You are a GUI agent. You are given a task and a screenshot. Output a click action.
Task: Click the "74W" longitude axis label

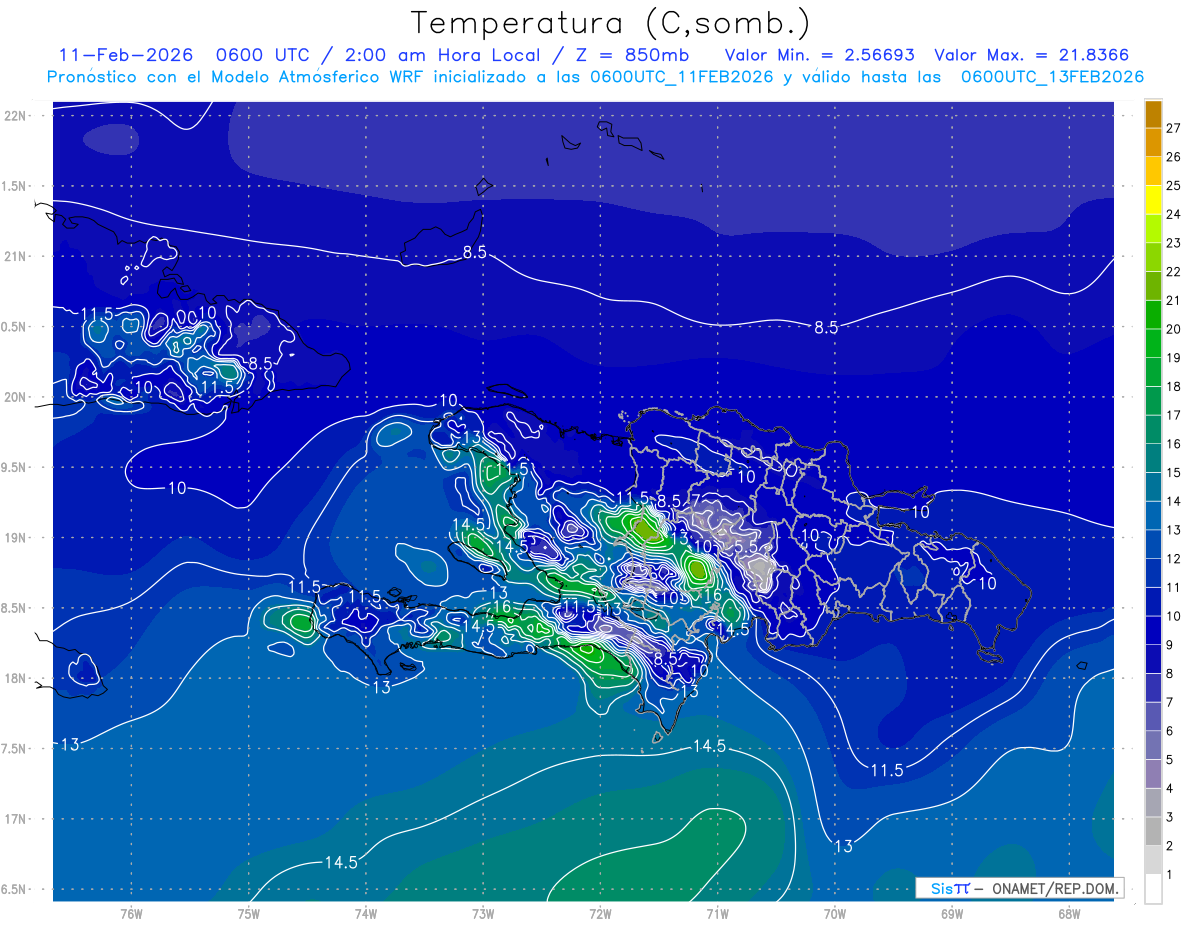pyautogui.click(x=366, y=913)
